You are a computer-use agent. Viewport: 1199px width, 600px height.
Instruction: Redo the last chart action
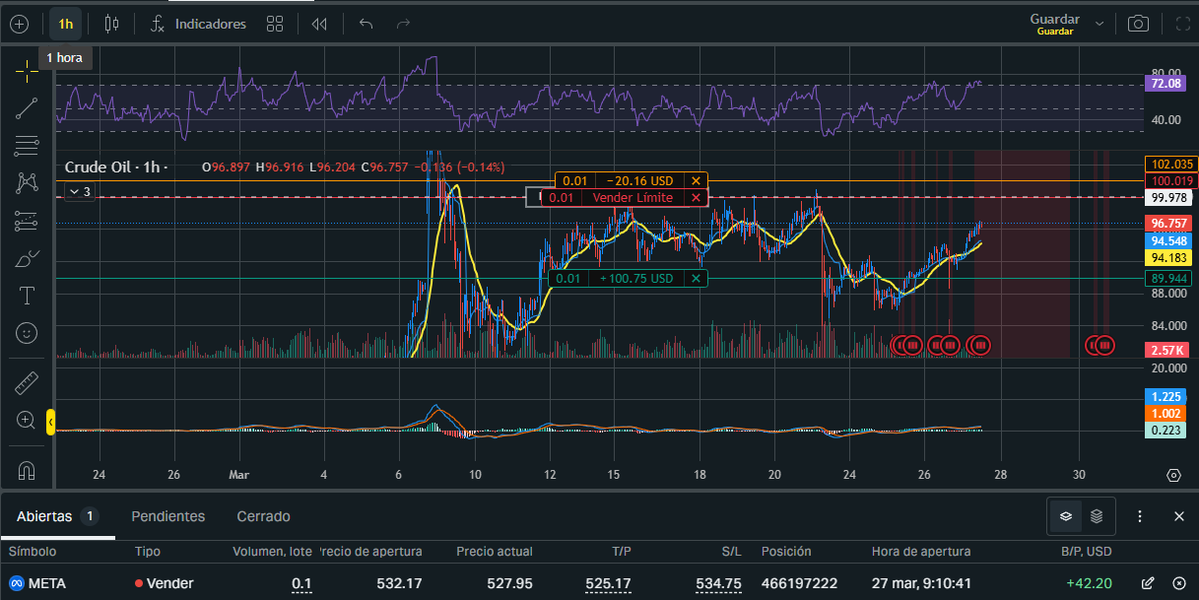pos(403,24)
